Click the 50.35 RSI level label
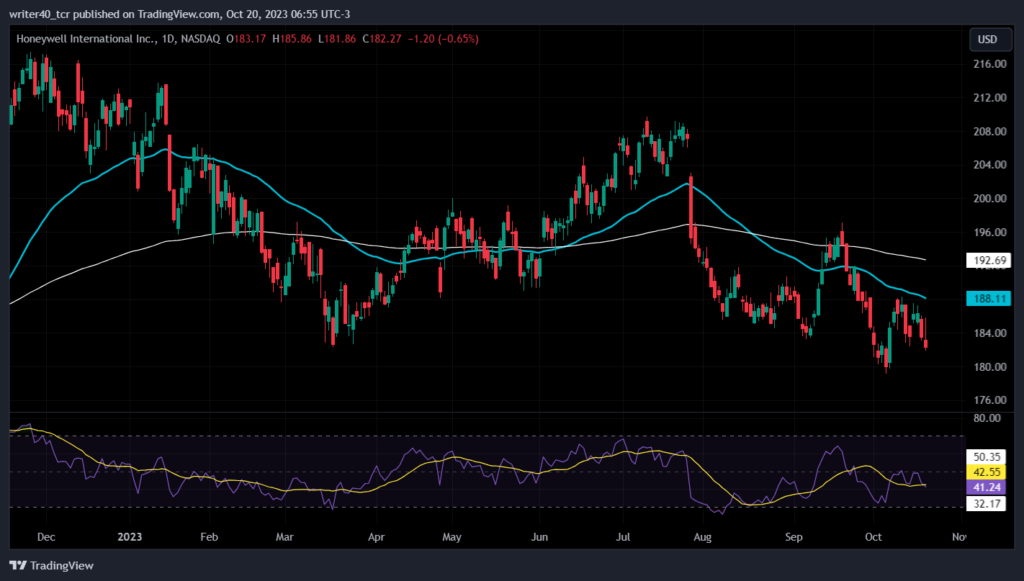Screen dimensions: 1024x581 pyautogui.click(x=985, y=457)
